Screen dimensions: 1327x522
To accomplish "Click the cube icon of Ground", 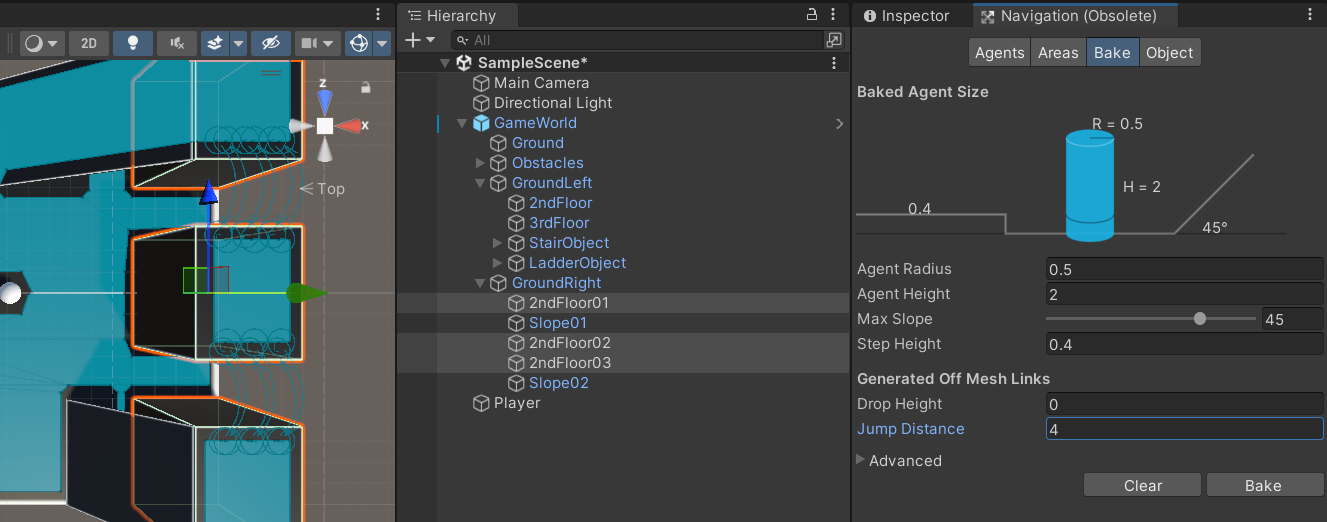I will (x=499, y=143).
